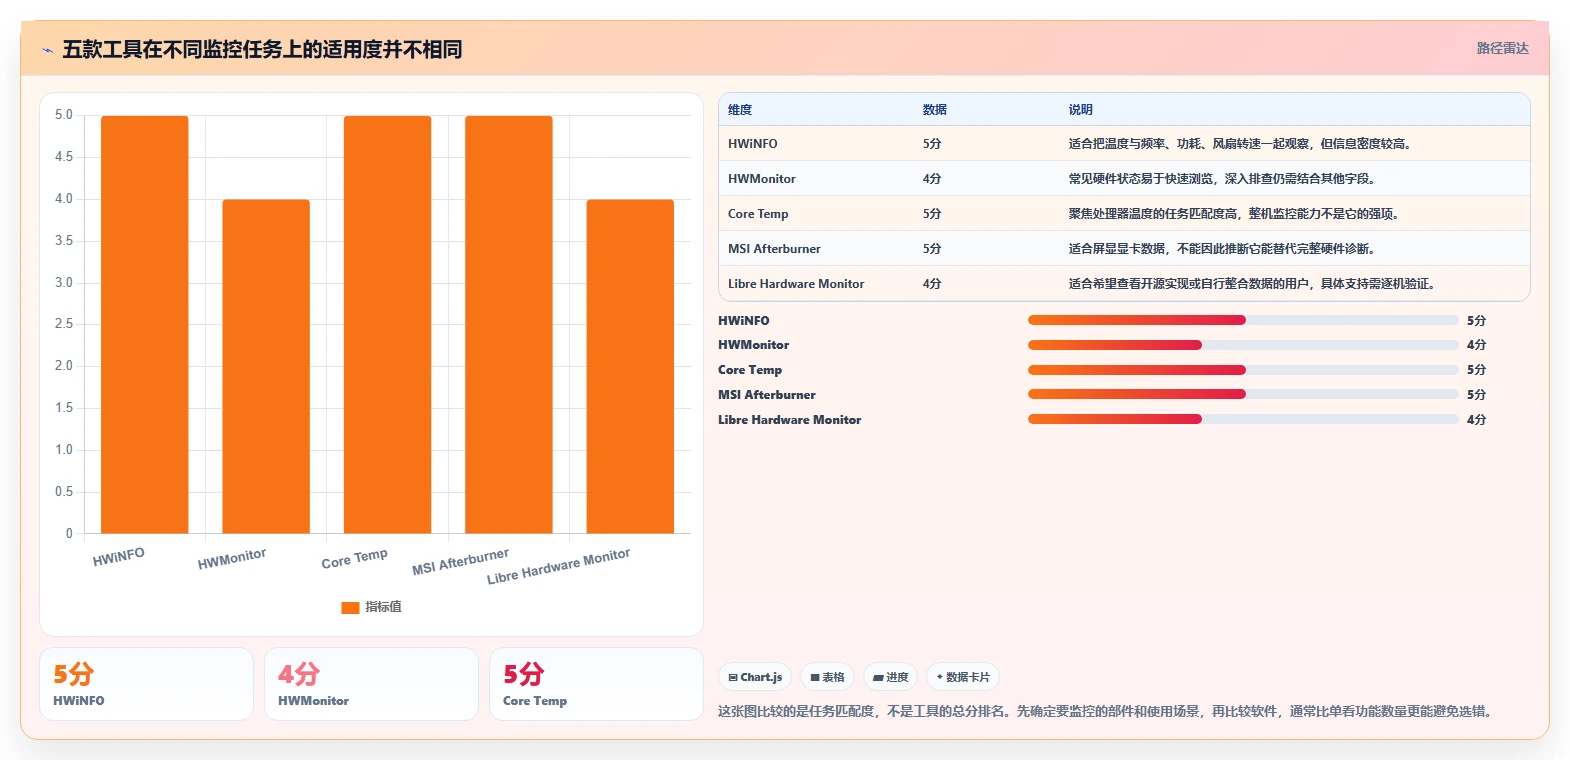Image resolution: width=1570 pixels, height=760 pixels.
Task: Click the HWiNFO x-axis label
Action: pyautogui.click(x=119, y=557)
